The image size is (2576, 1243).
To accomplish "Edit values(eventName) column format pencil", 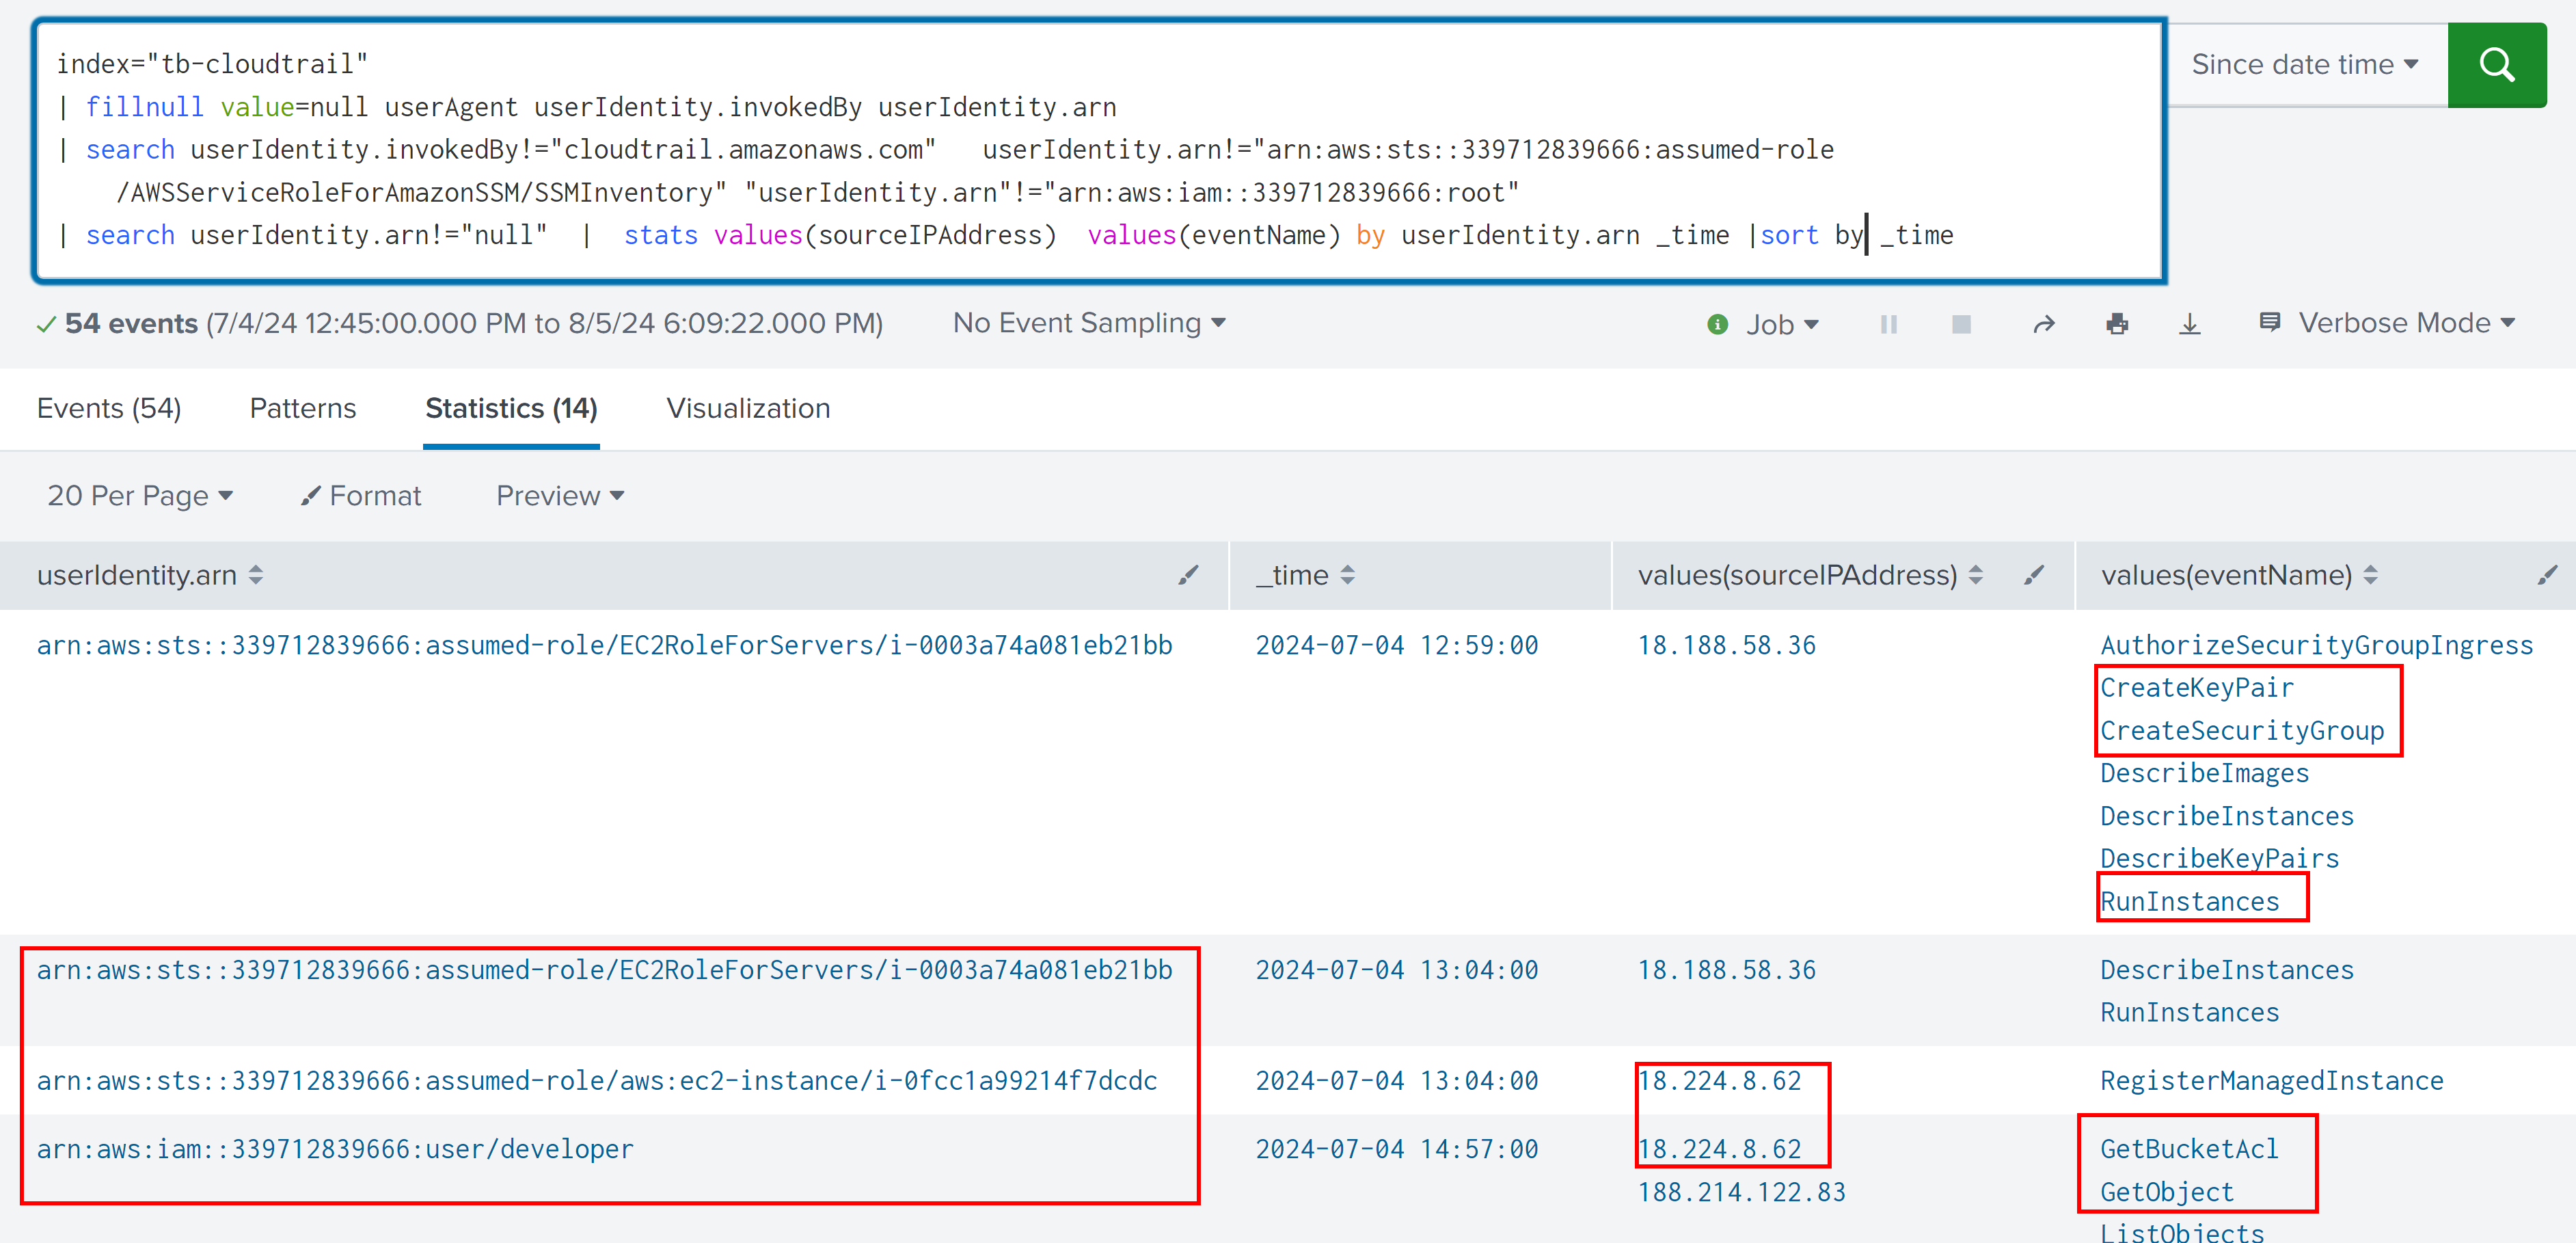I will [x=2546, y=575].
